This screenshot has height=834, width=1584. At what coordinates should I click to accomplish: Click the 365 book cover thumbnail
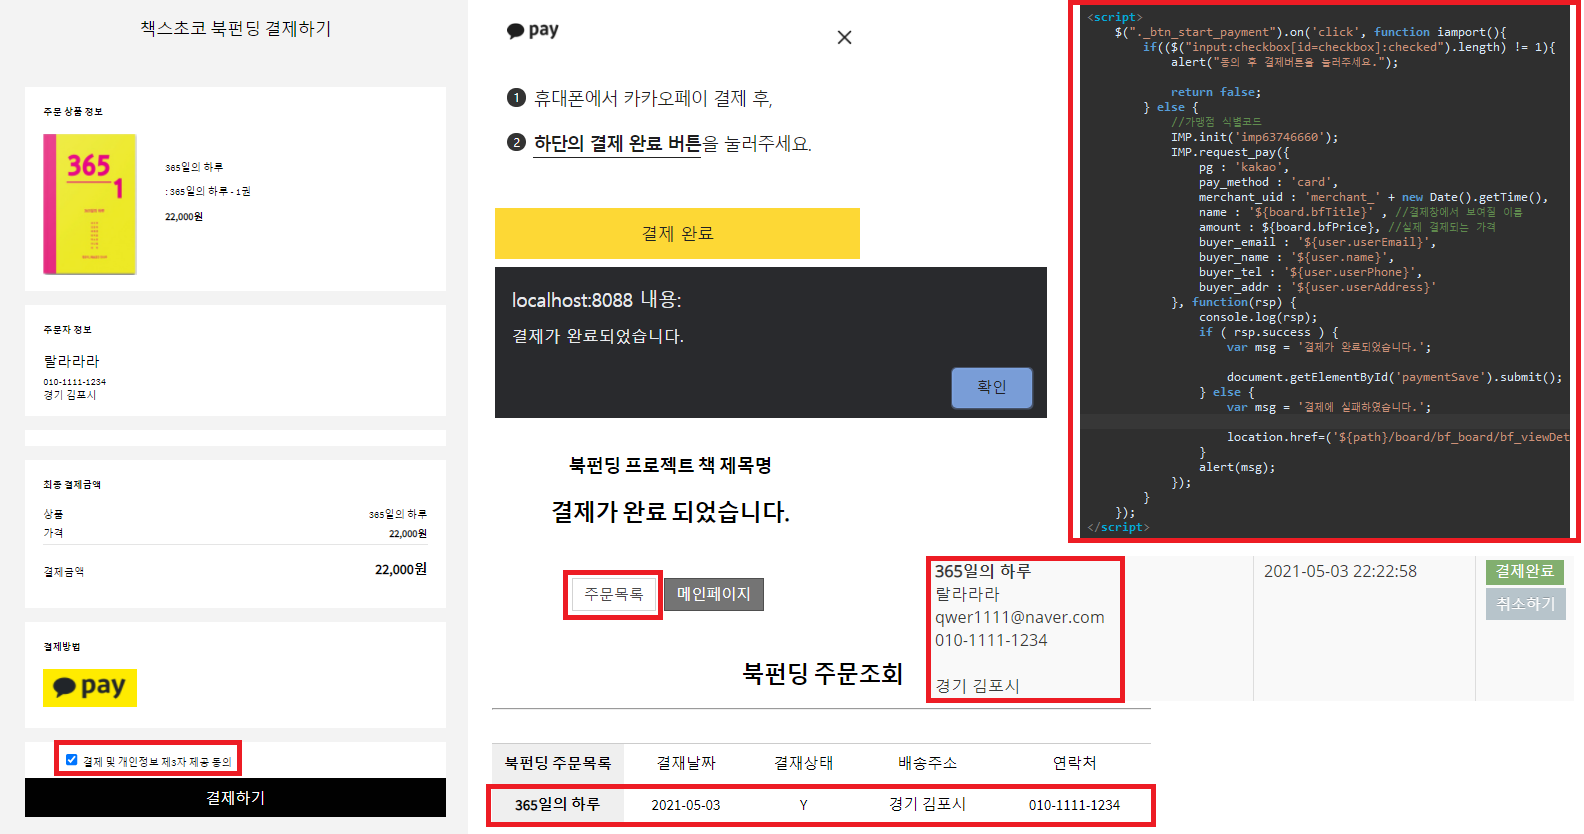coord(90,204)
